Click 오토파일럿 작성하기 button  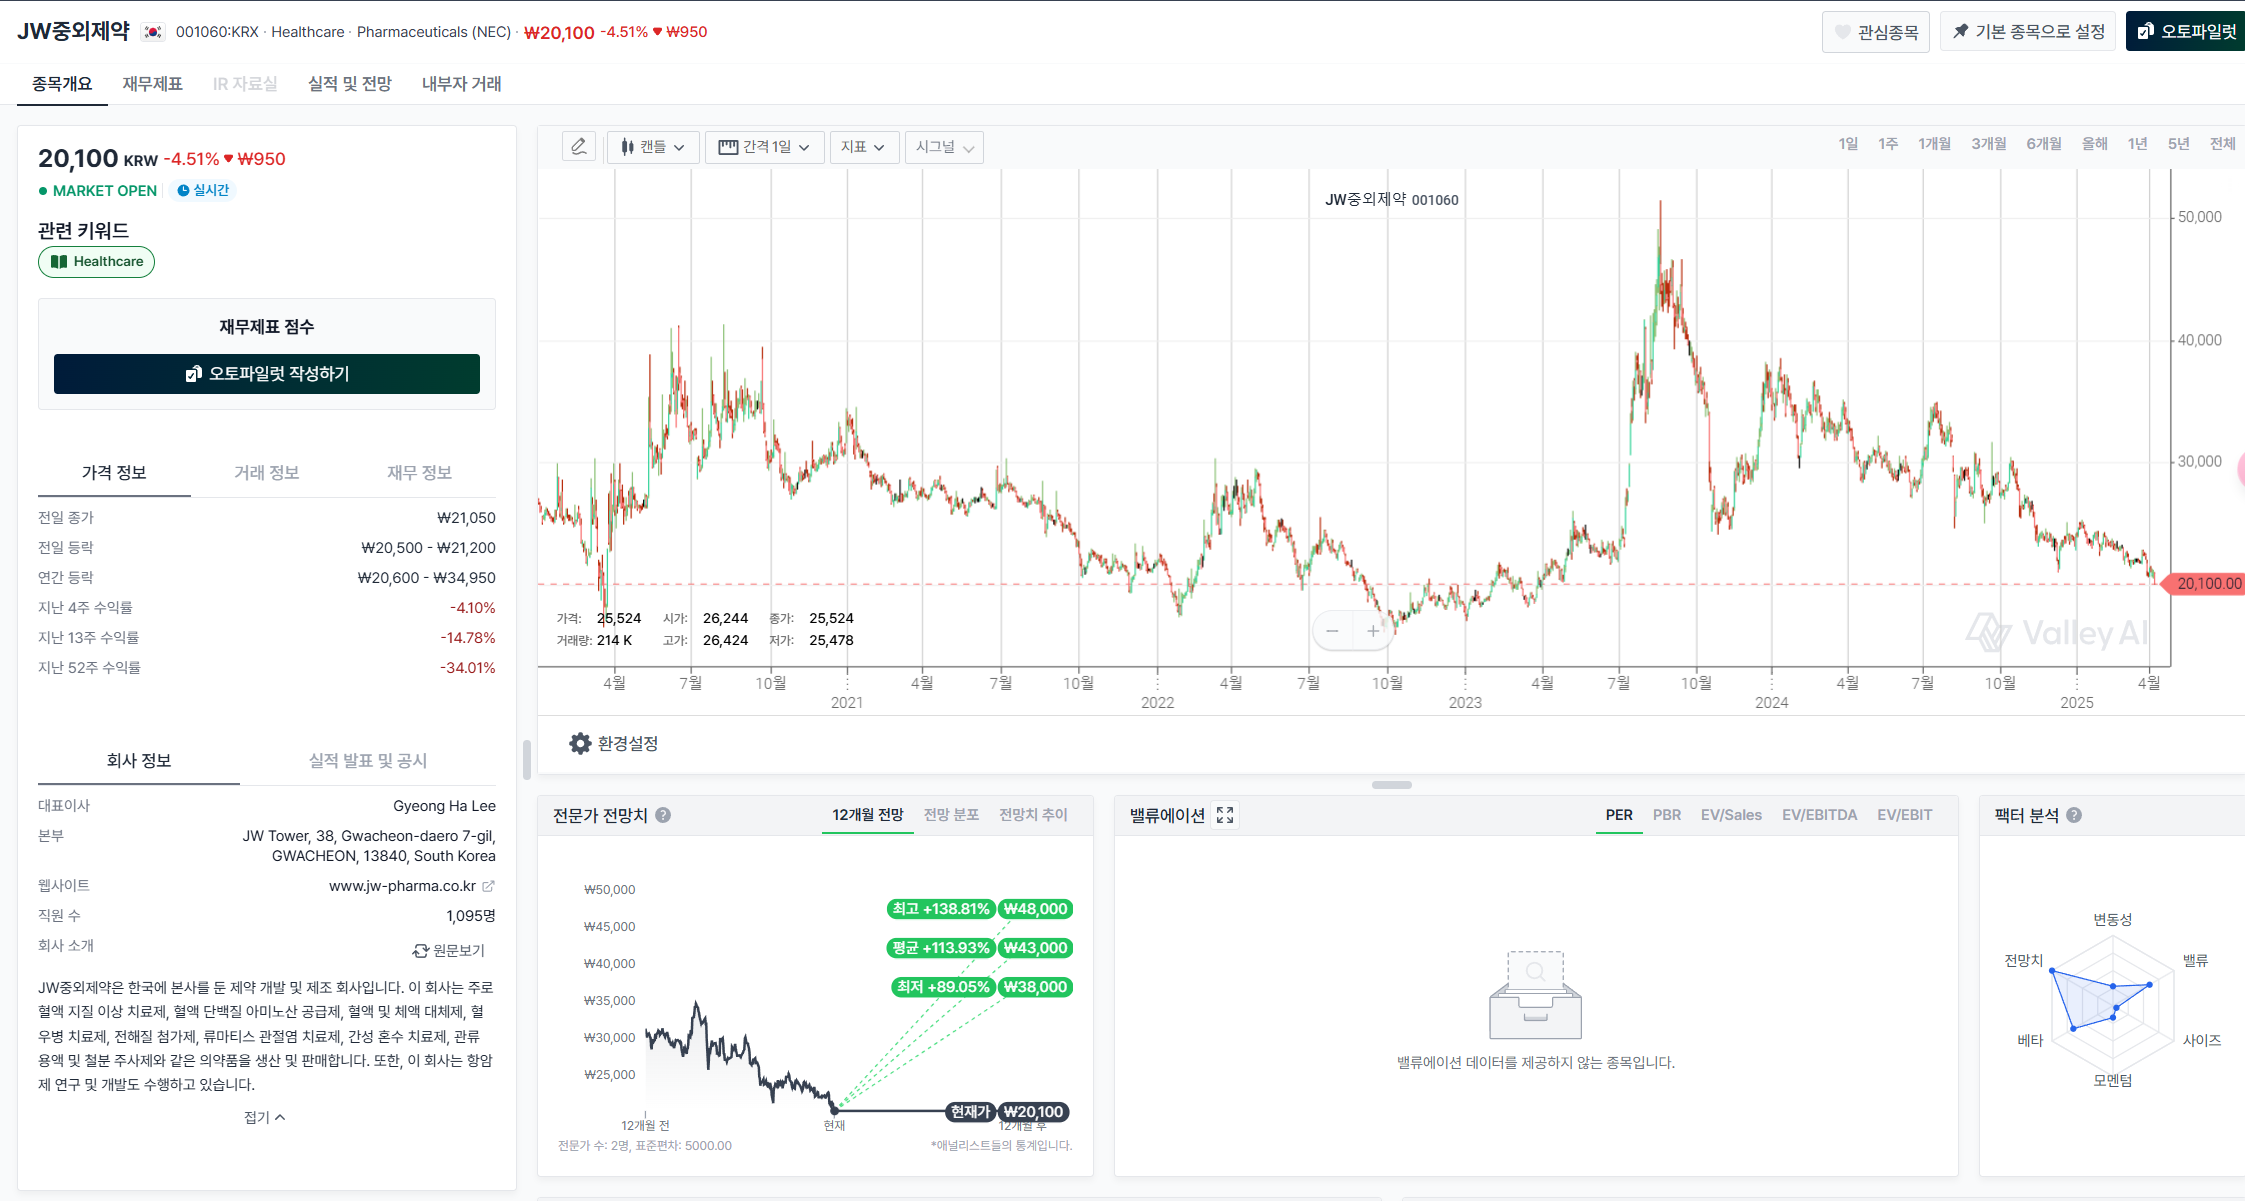click(x=267, y=374)
